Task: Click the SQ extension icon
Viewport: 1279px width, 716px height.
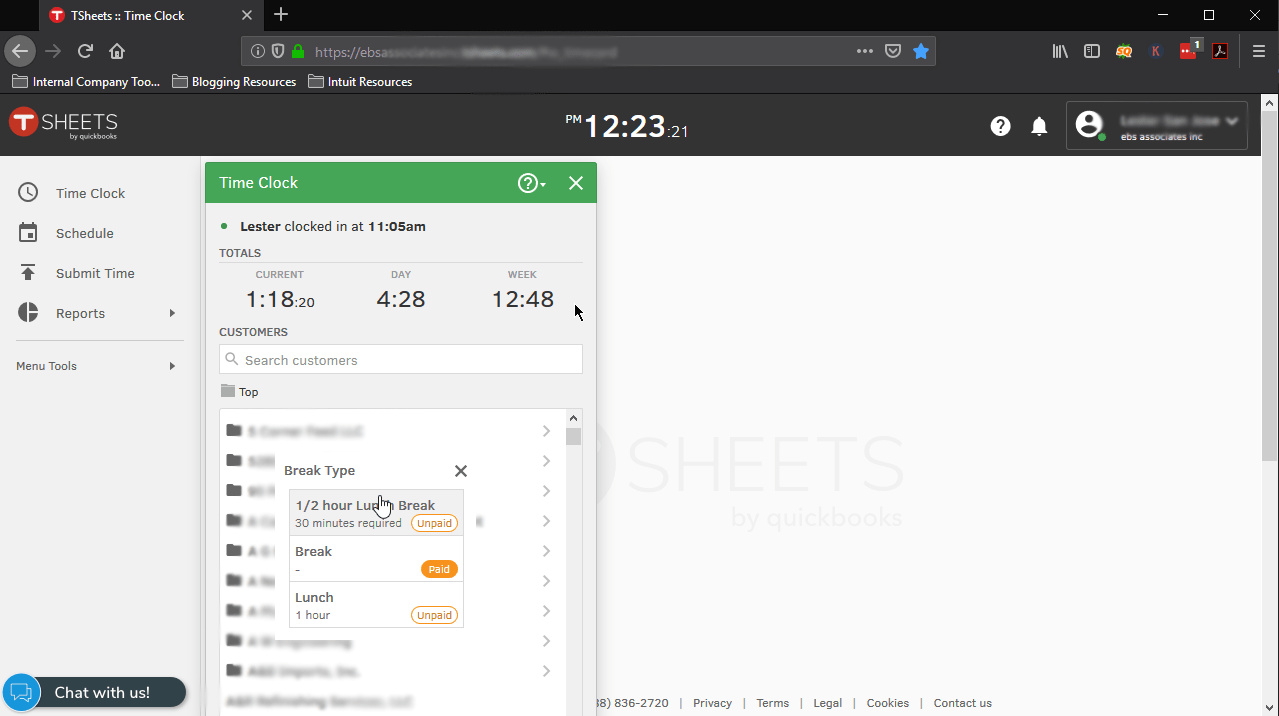Action: (1124, 51)
